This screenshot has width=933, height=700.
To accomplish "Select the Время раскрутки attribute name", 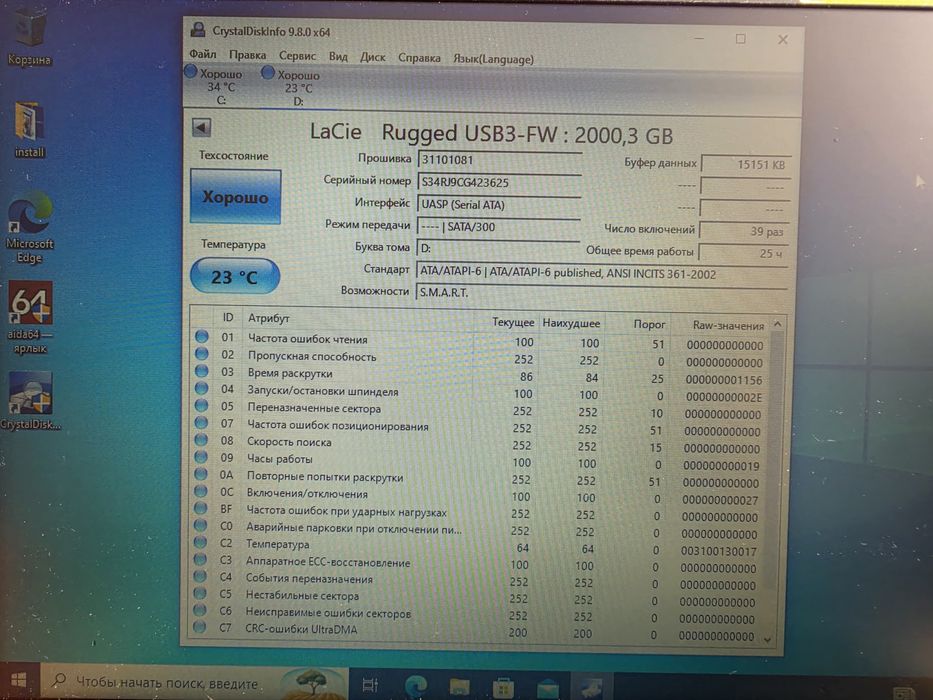I will [x=290, y=374].
